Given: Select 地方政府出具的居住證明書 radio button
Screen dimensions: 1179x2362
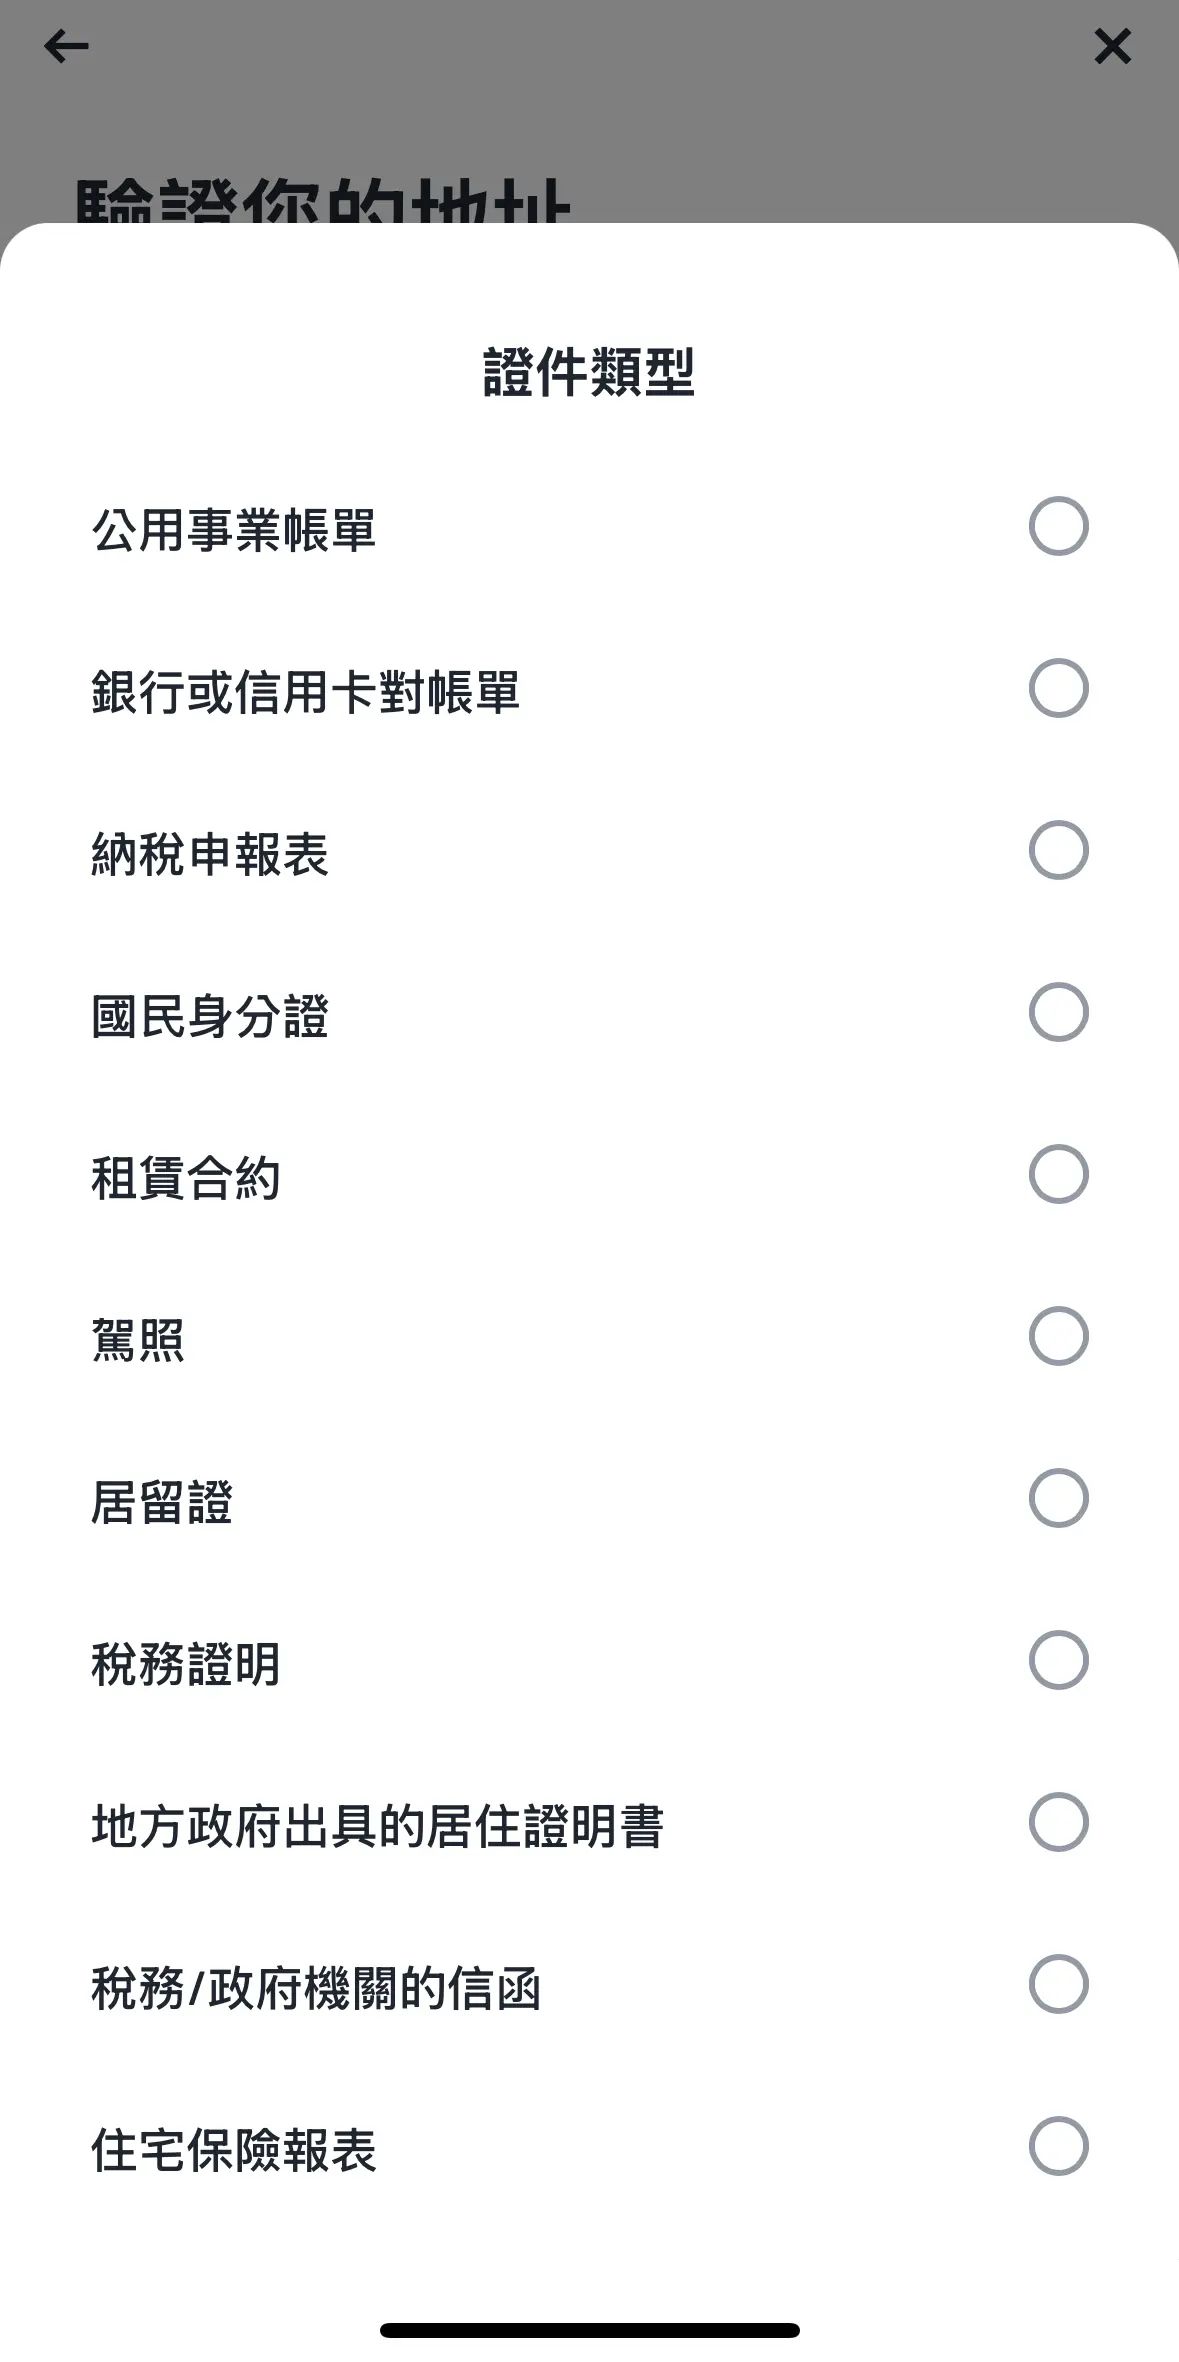Looking at the screenshot, I should pos(1058,1822).
